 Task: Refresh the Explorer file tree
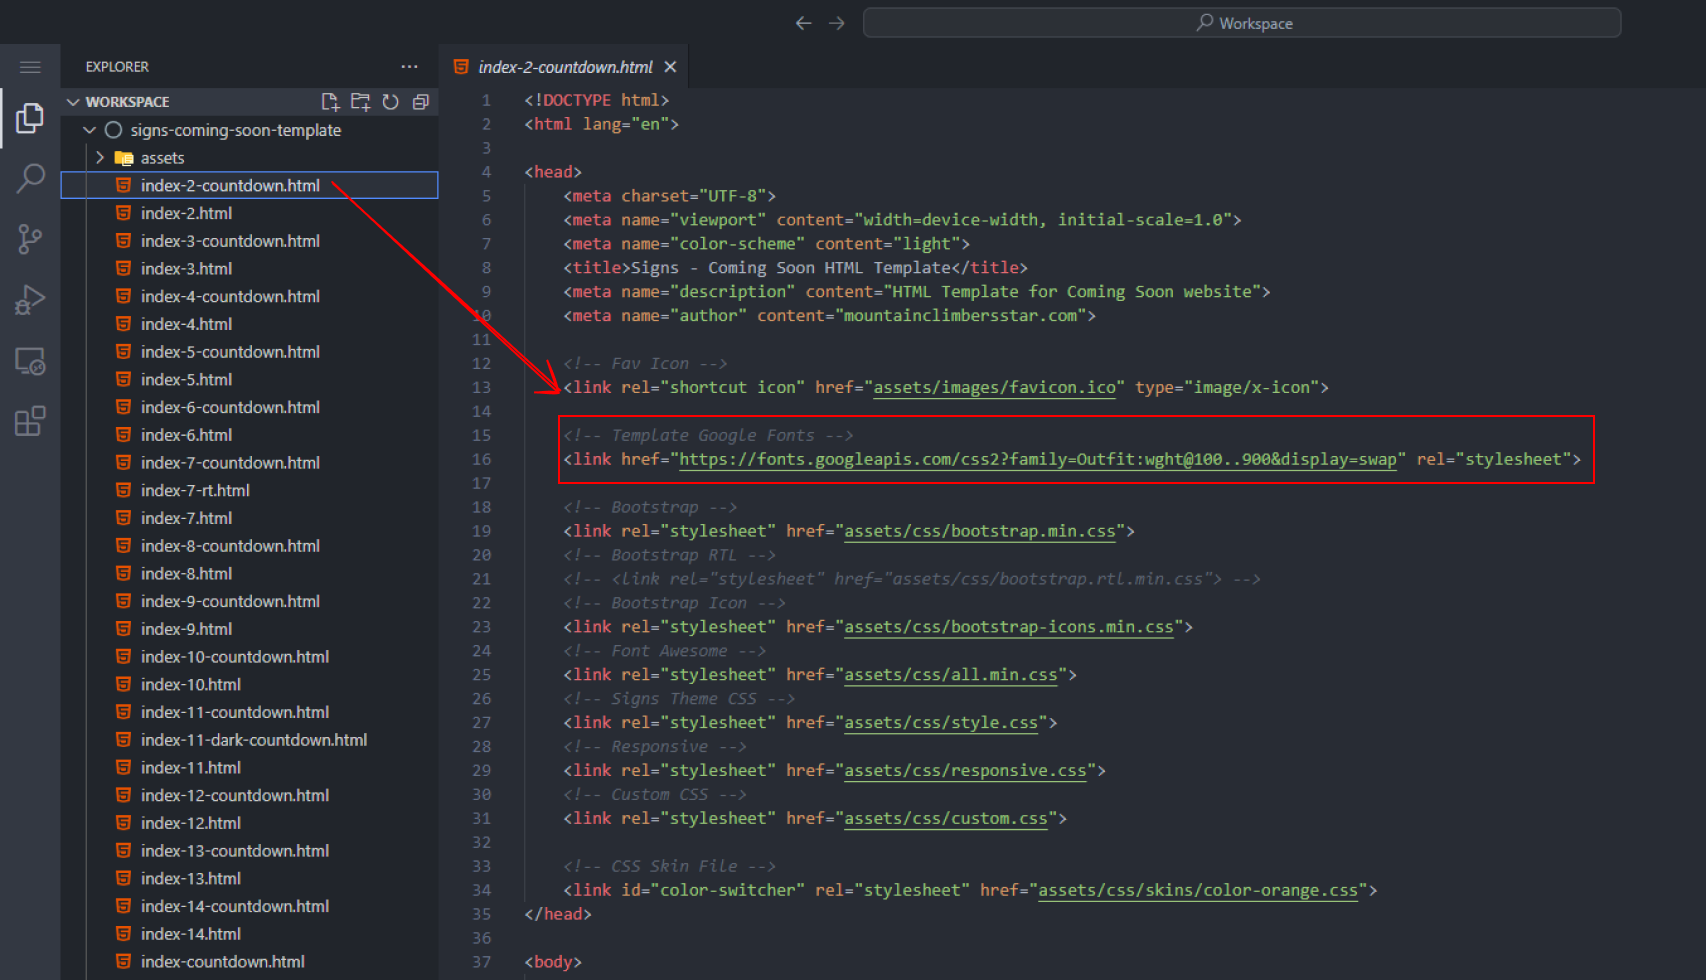tap(391, 102)
